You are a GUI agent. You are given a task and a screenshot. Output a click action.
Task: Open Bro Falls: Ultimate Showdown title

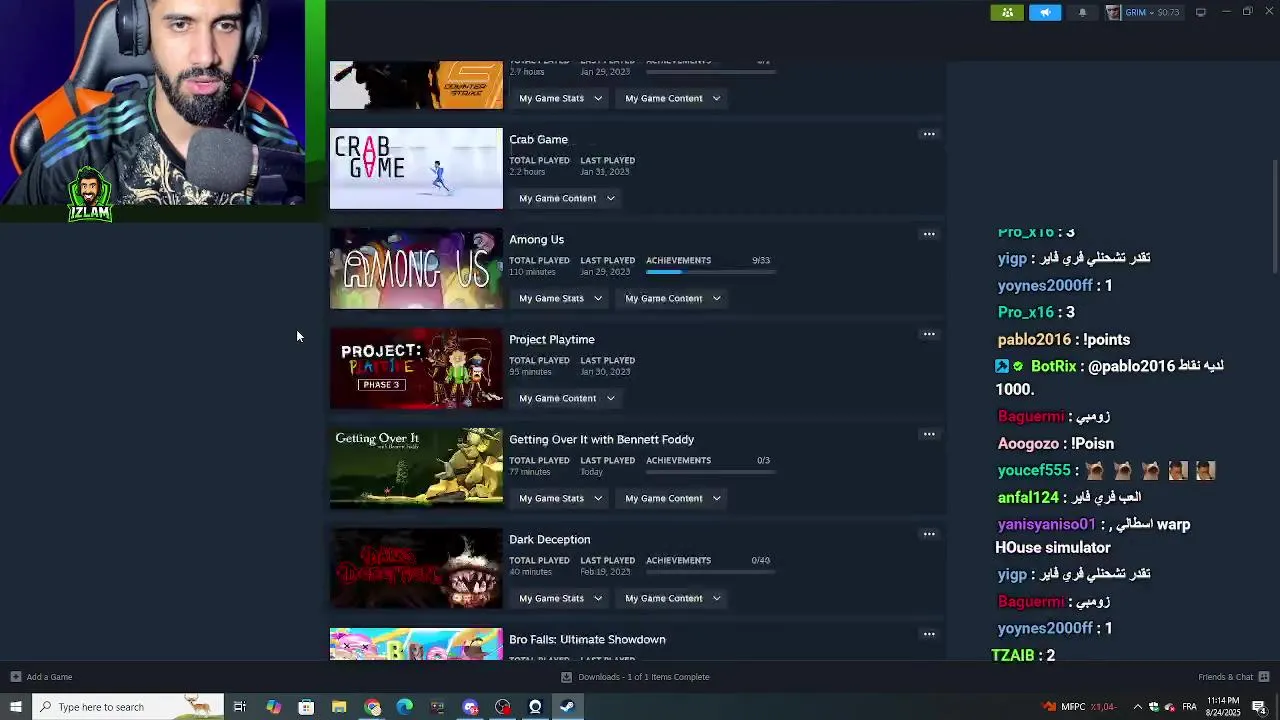click(x=587, y=639)
